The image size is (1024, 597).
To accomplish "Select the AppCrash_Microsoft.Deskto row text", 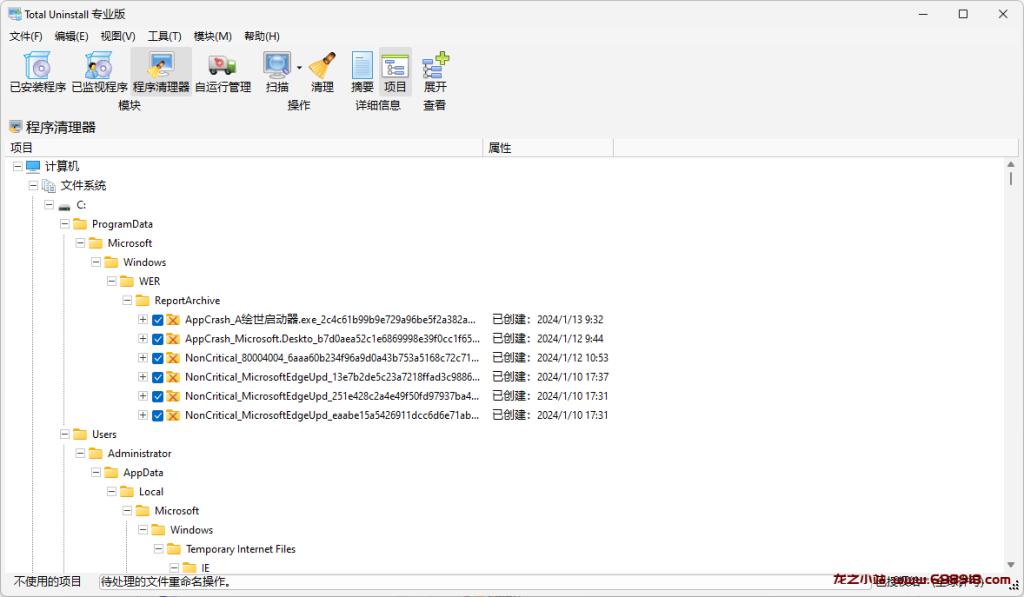I will coord(332,339).
